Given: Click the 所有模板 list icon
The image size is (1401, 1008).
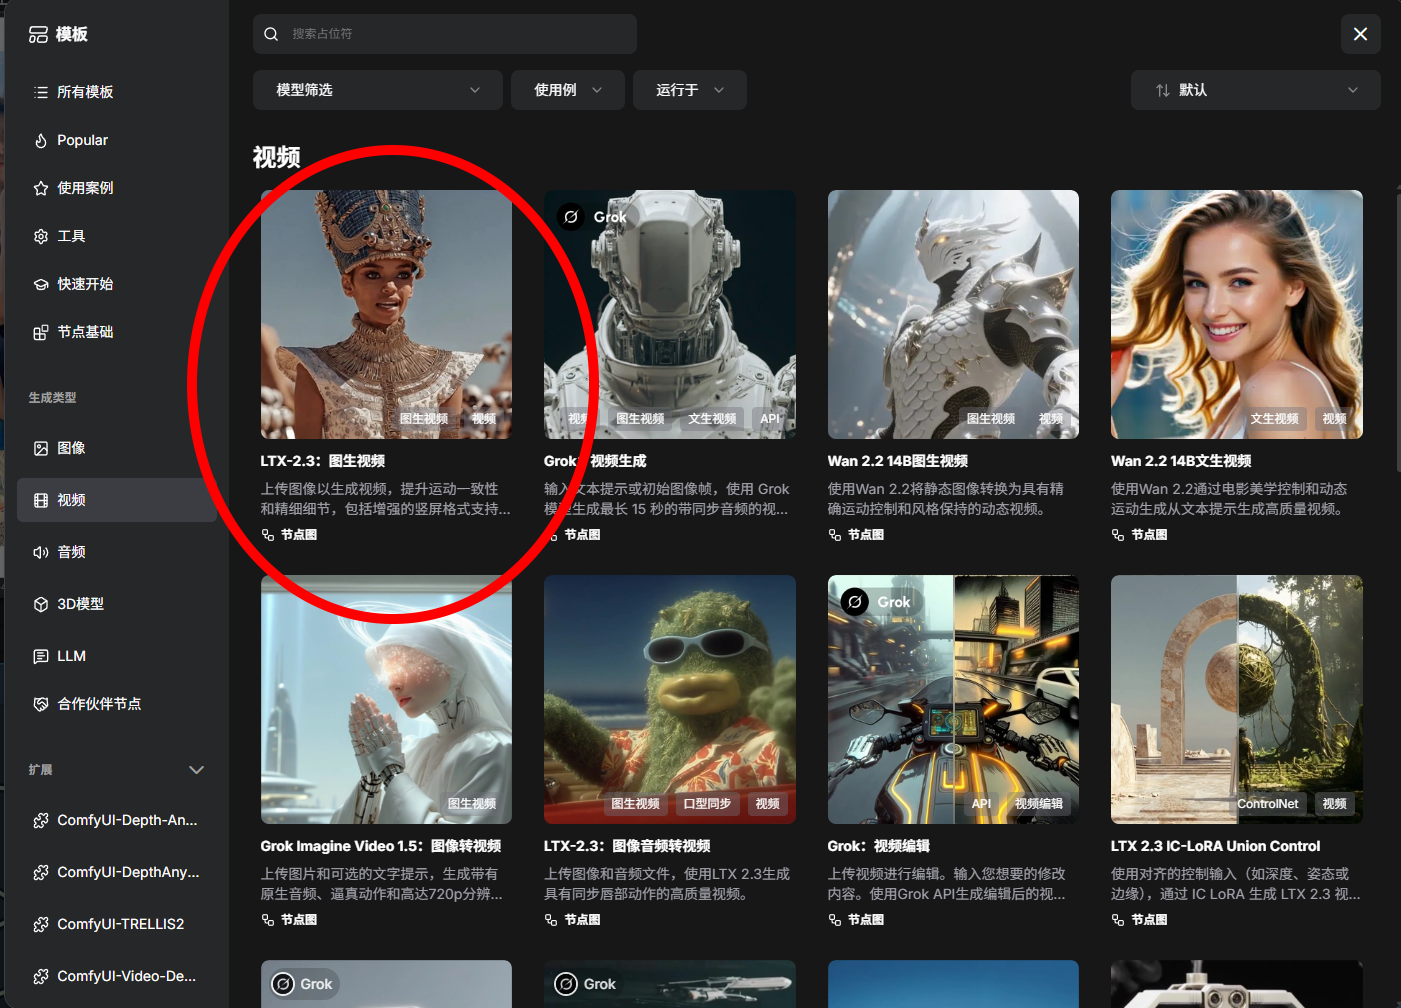Looking at the screenshot, I should pyautogui.click(x=41, y=92).
